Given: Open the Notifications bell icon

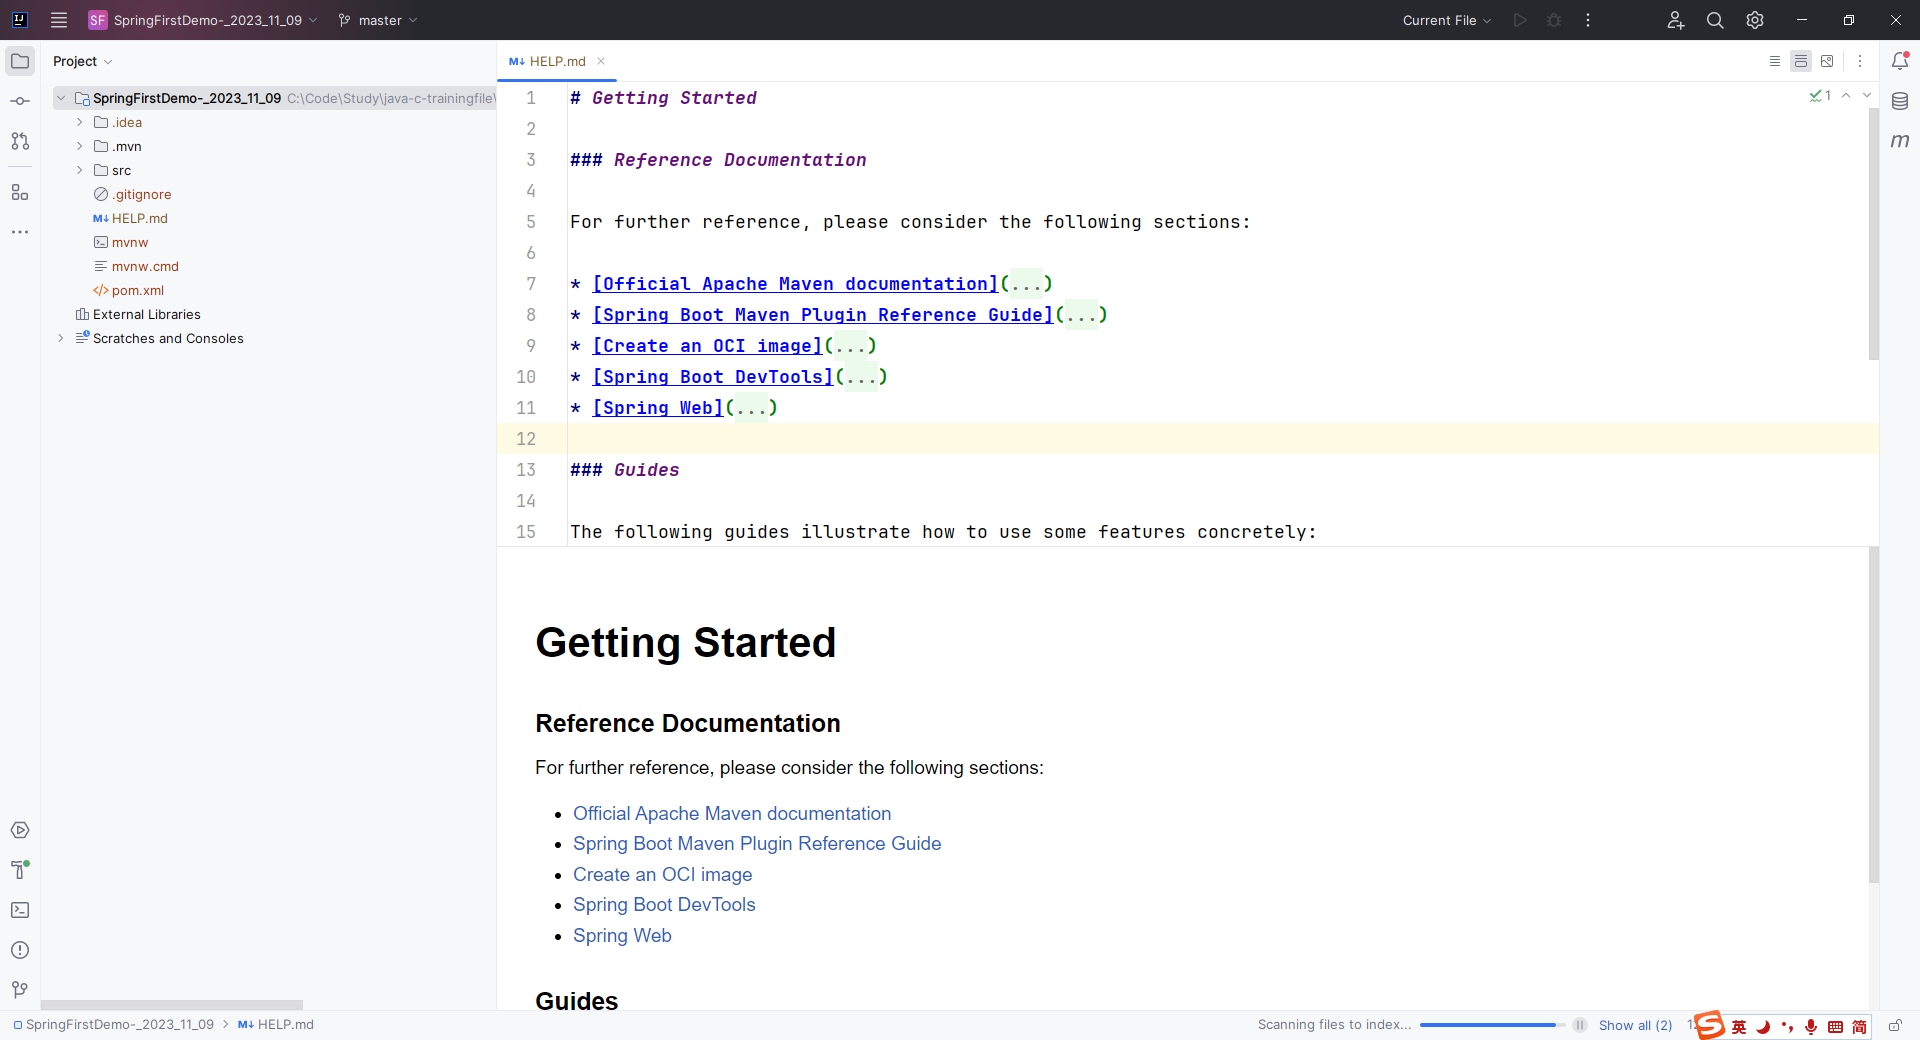Looking at the screenshot, I should 1900,61.
